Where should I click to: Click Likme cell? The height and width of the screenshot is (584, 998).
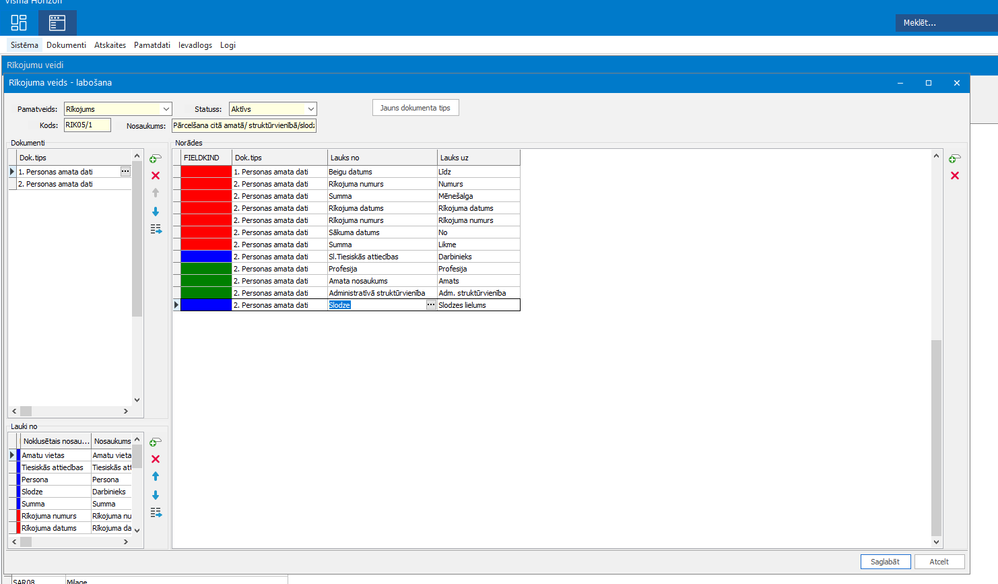point(479,244)
